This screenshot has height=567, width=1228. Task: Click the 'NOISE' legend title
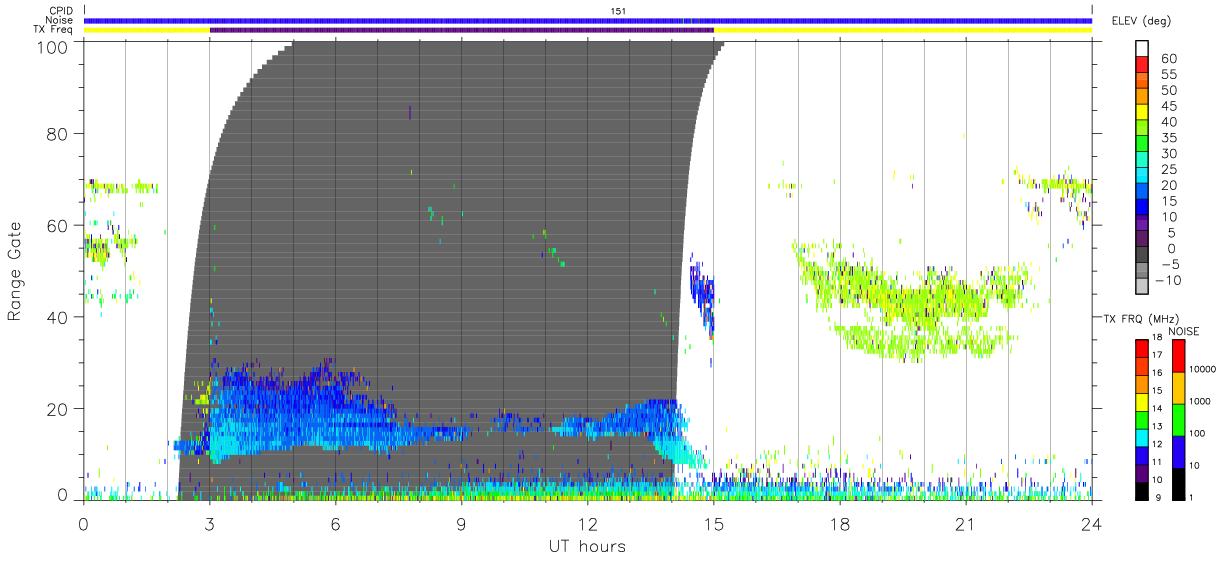coord(1183,331)
